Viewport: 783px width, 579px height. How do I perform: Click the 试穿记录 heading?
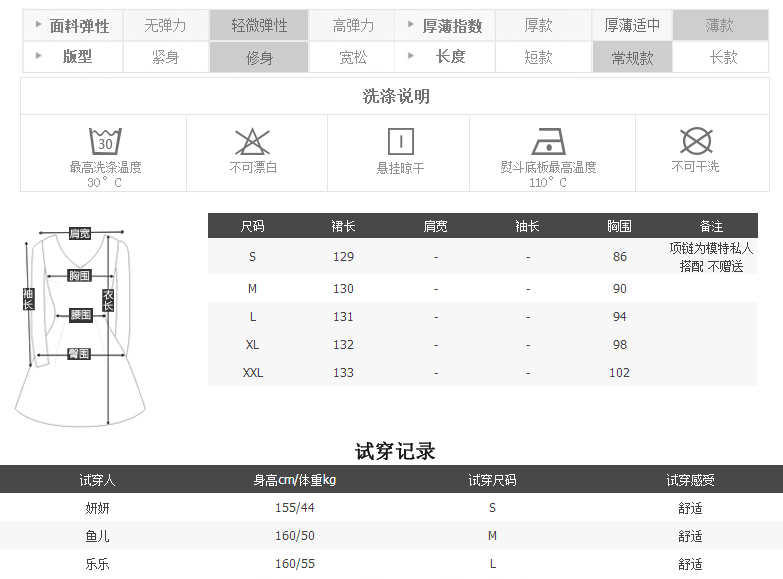[395, 451]
